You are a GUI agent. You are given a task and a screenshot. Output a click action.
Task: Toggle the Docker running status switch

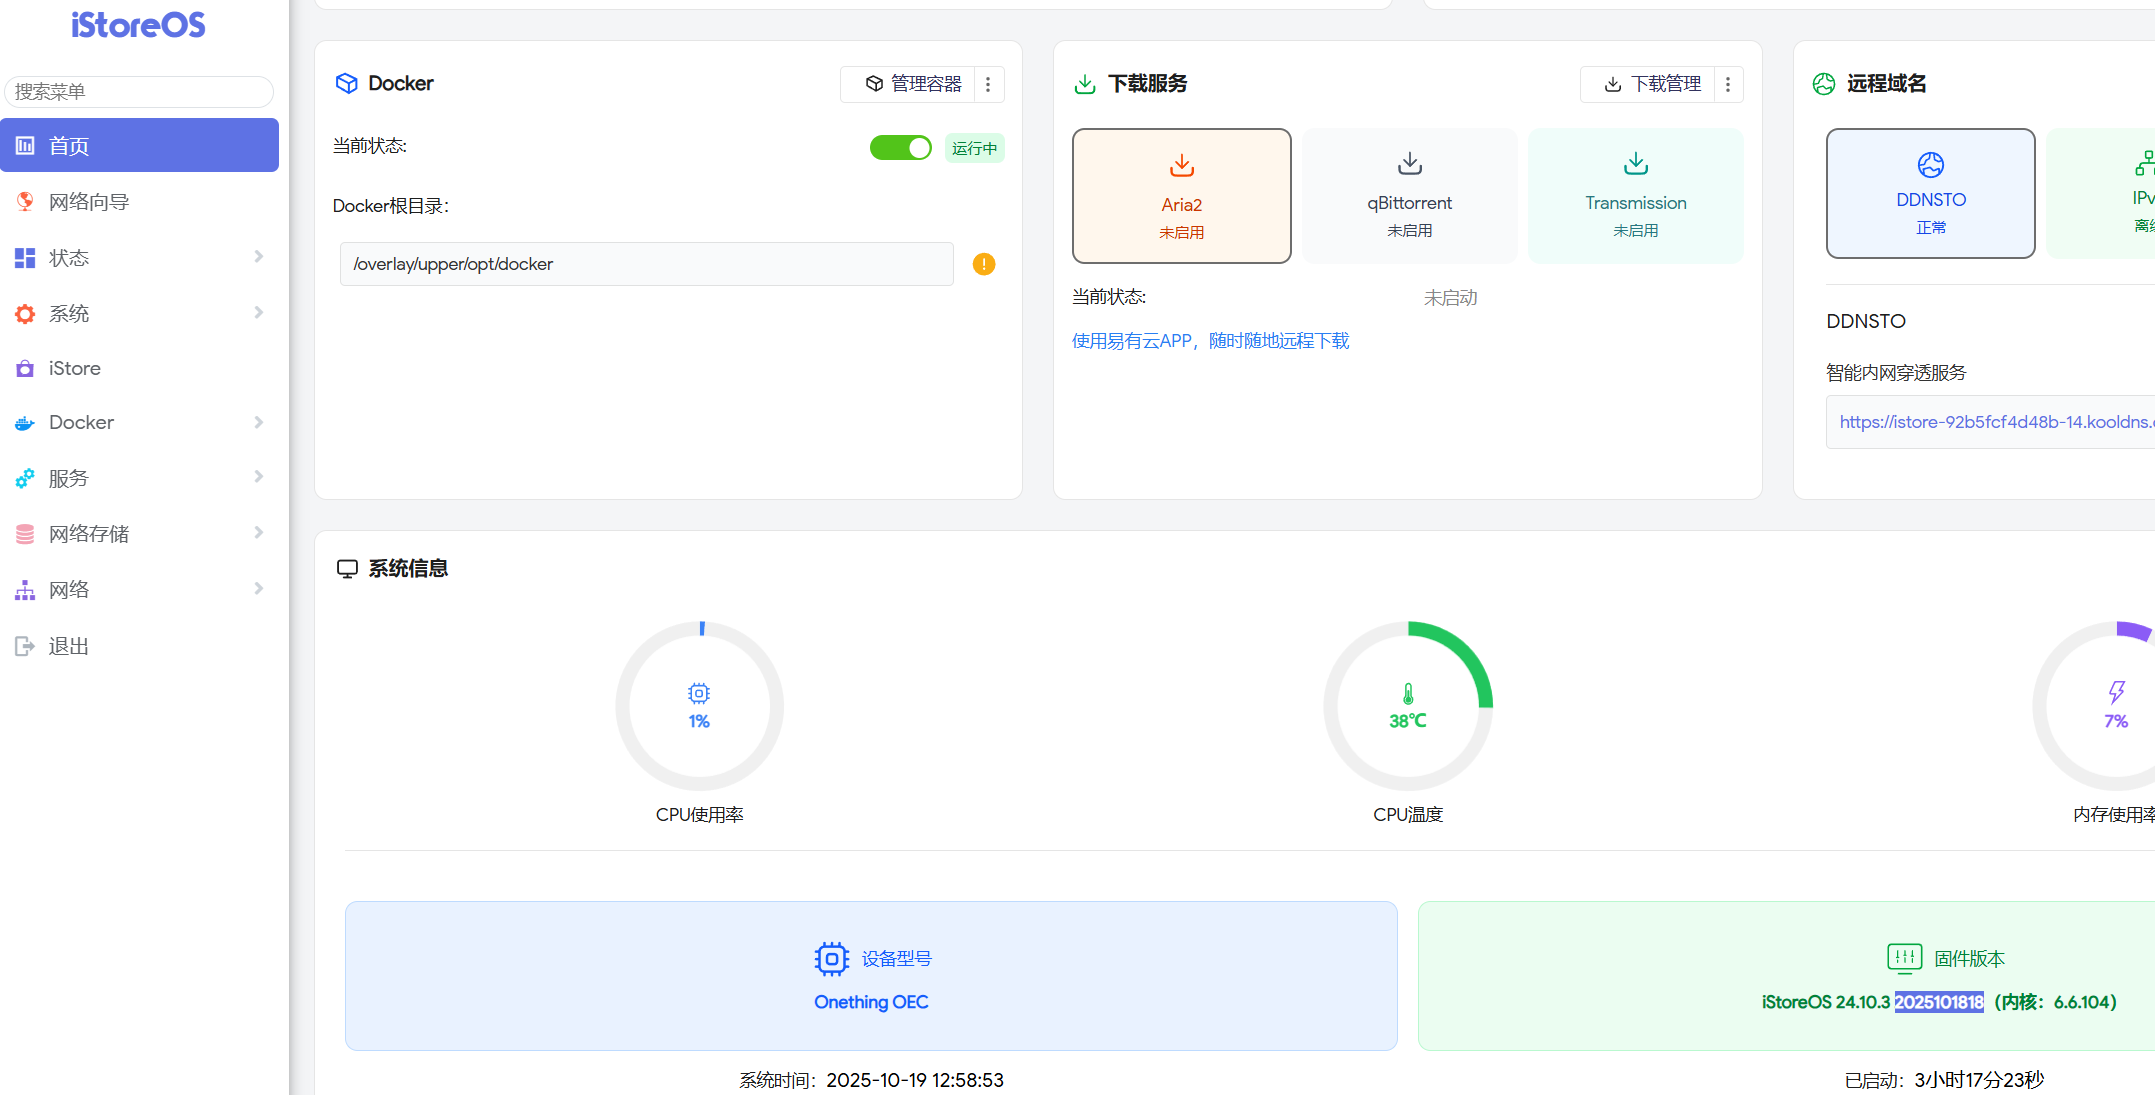pos(900,148)
